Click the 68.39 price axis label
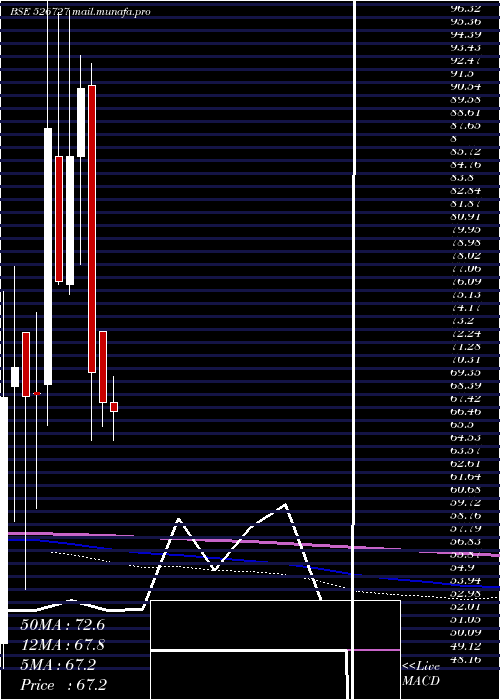 (x=465, y=386)
